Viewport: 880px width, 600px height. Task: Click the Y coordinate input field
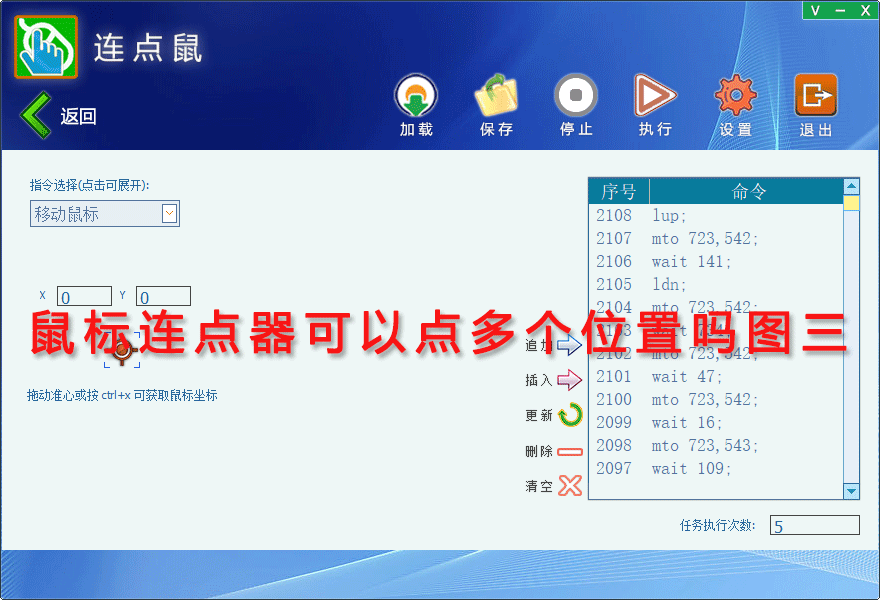[163, 296]
